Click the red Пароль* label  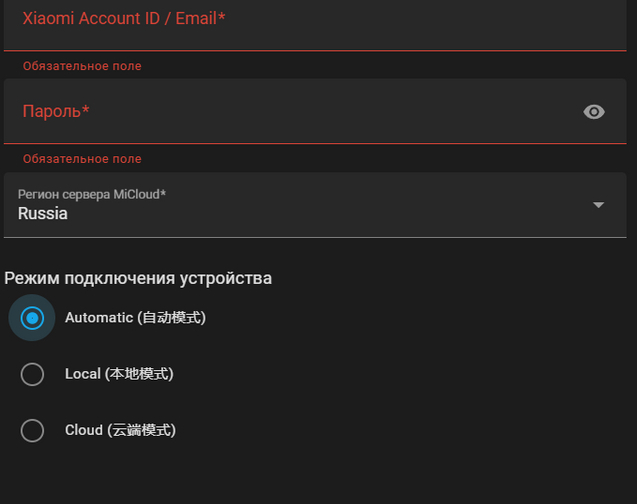click(x=56, y=111)
